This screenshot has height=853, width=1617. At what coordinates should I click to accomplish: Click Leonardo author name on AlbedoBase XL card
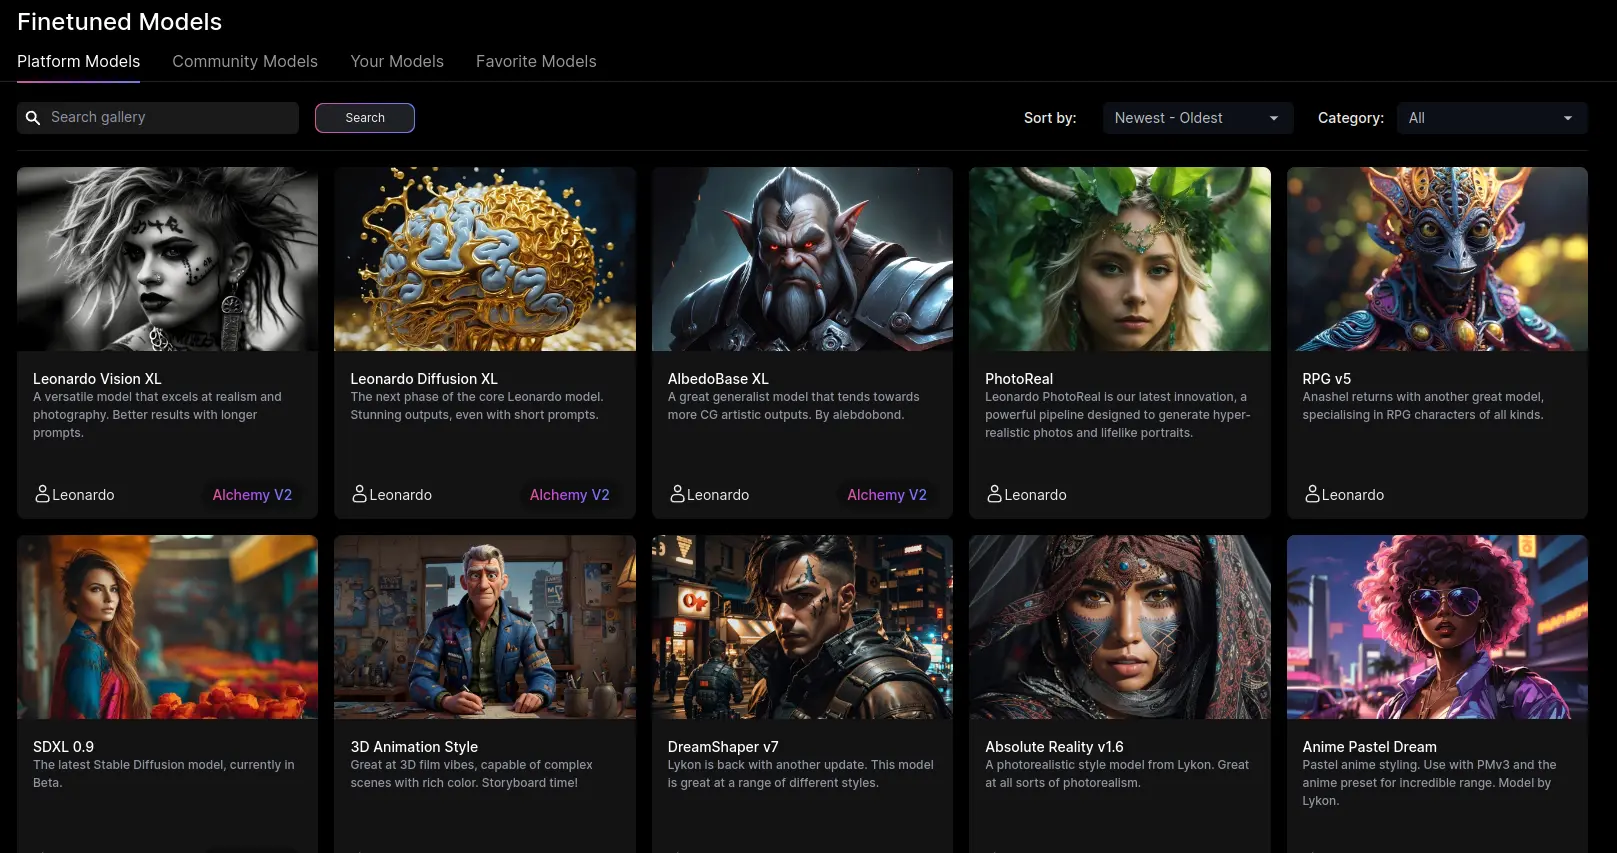[x=718, y=495]
